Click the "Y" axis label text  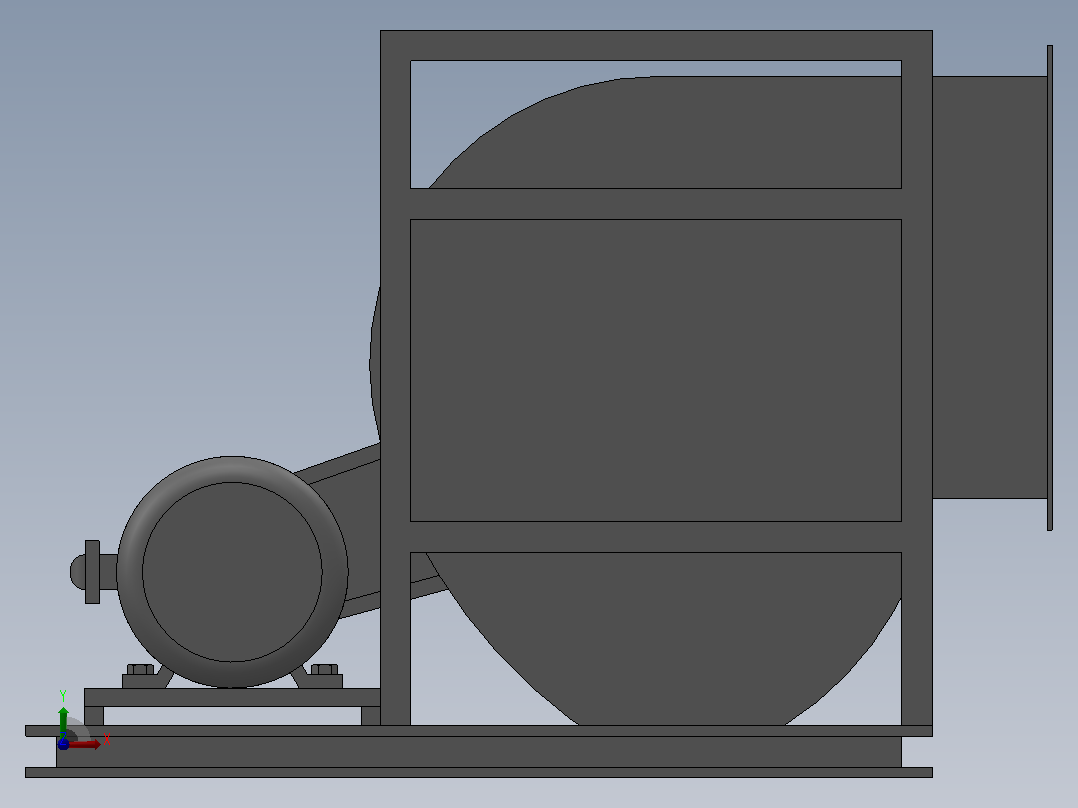(x=63, y=696)
